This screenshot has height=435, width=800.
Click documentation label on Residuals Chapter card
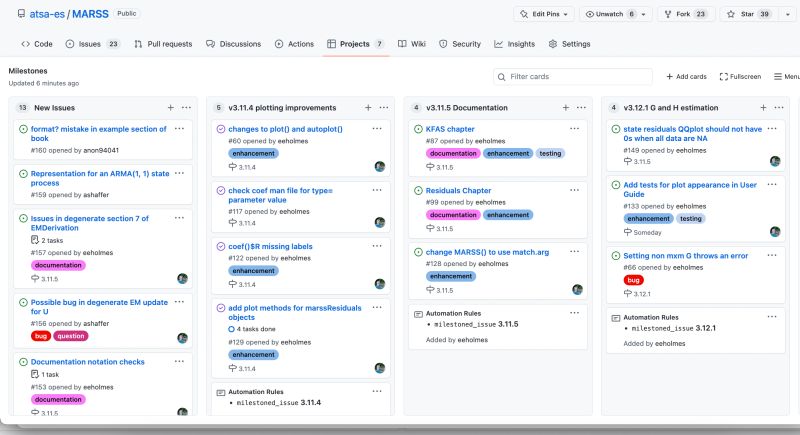tap(453, 215)
